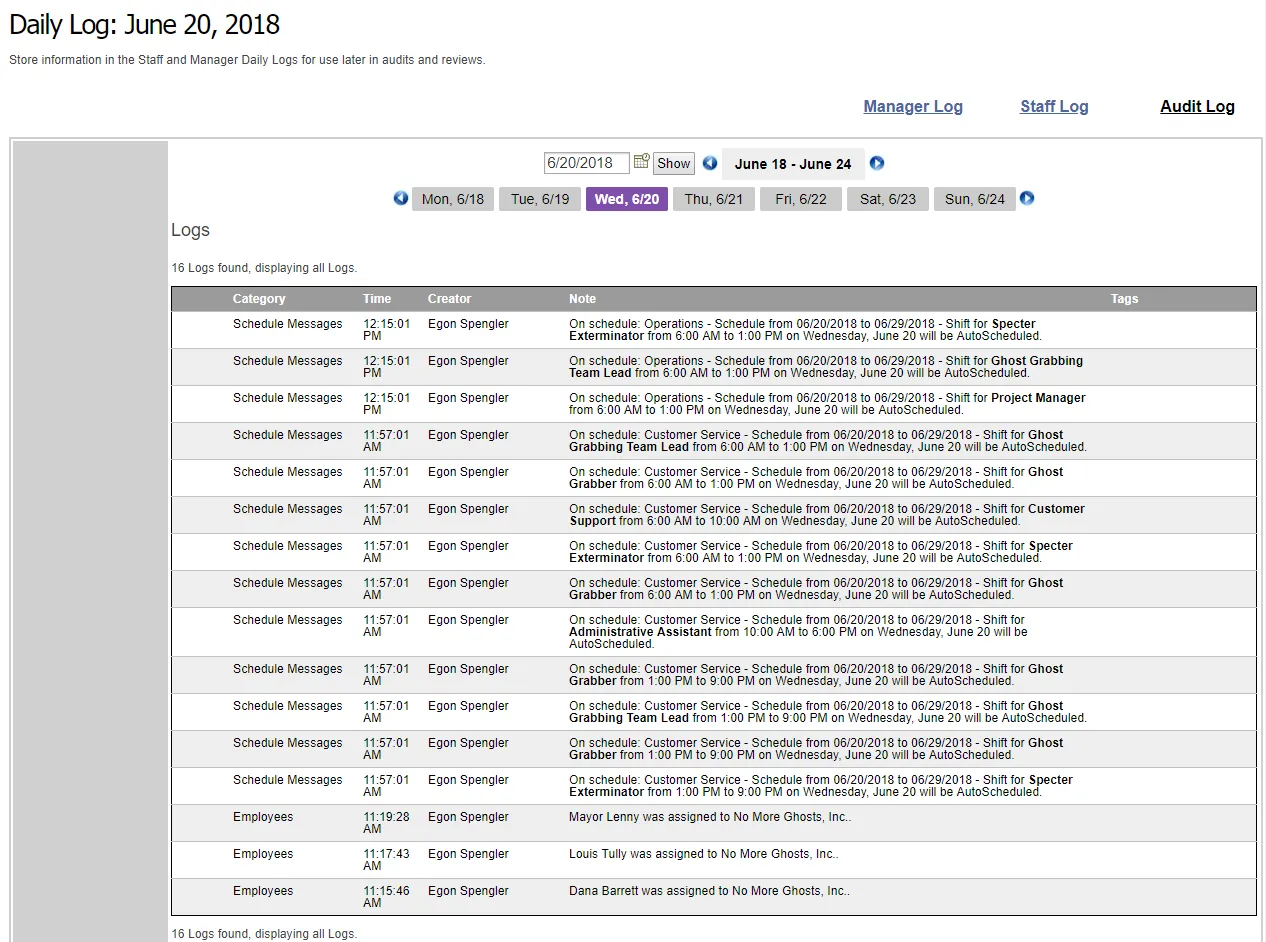Click the time 11:17:43 AM
Image resolution: width=1266 pixels, height=942 pixels.
[385, 860]
